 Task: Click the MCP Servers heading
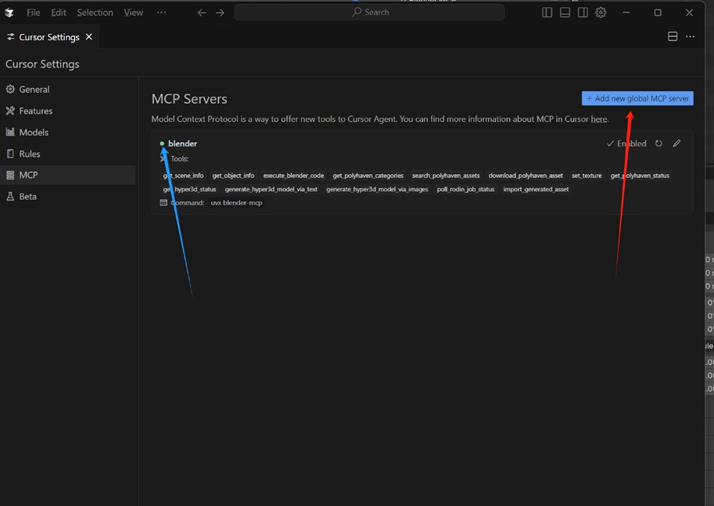pyautogui.click(x=189, y=99)
